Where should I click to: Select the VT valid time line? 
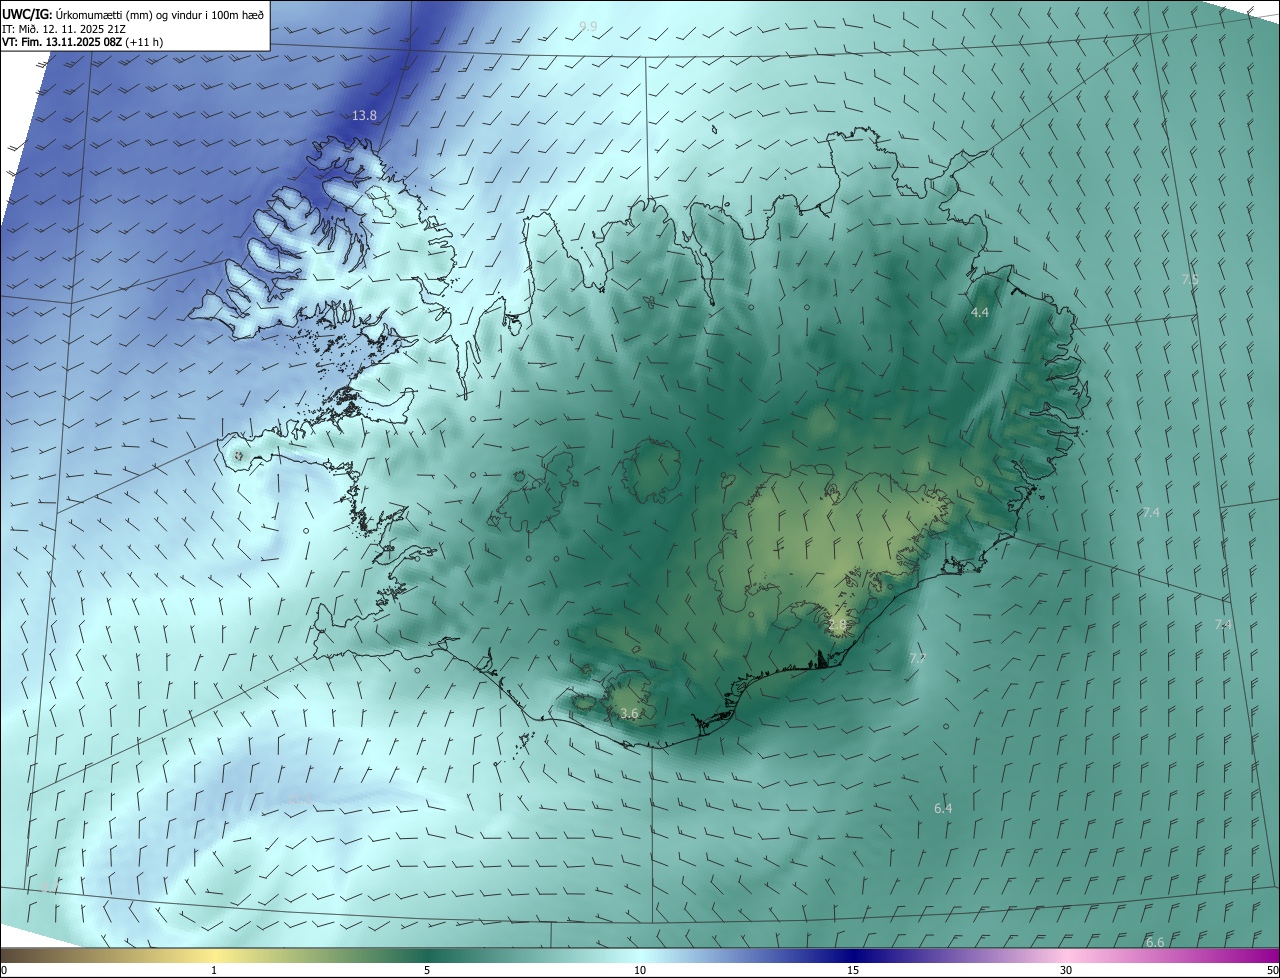point(82,42)
